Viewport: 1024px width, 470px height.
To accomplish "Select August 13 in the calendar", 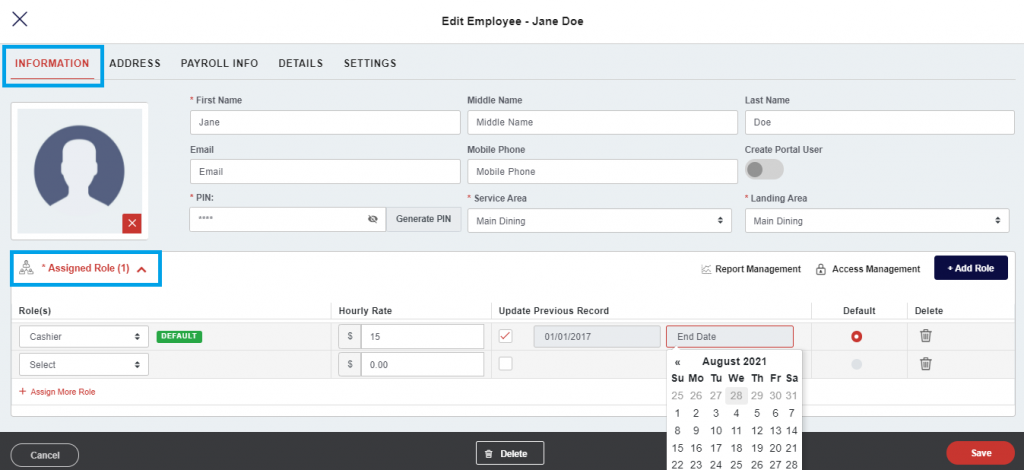I will coord(775,431).
